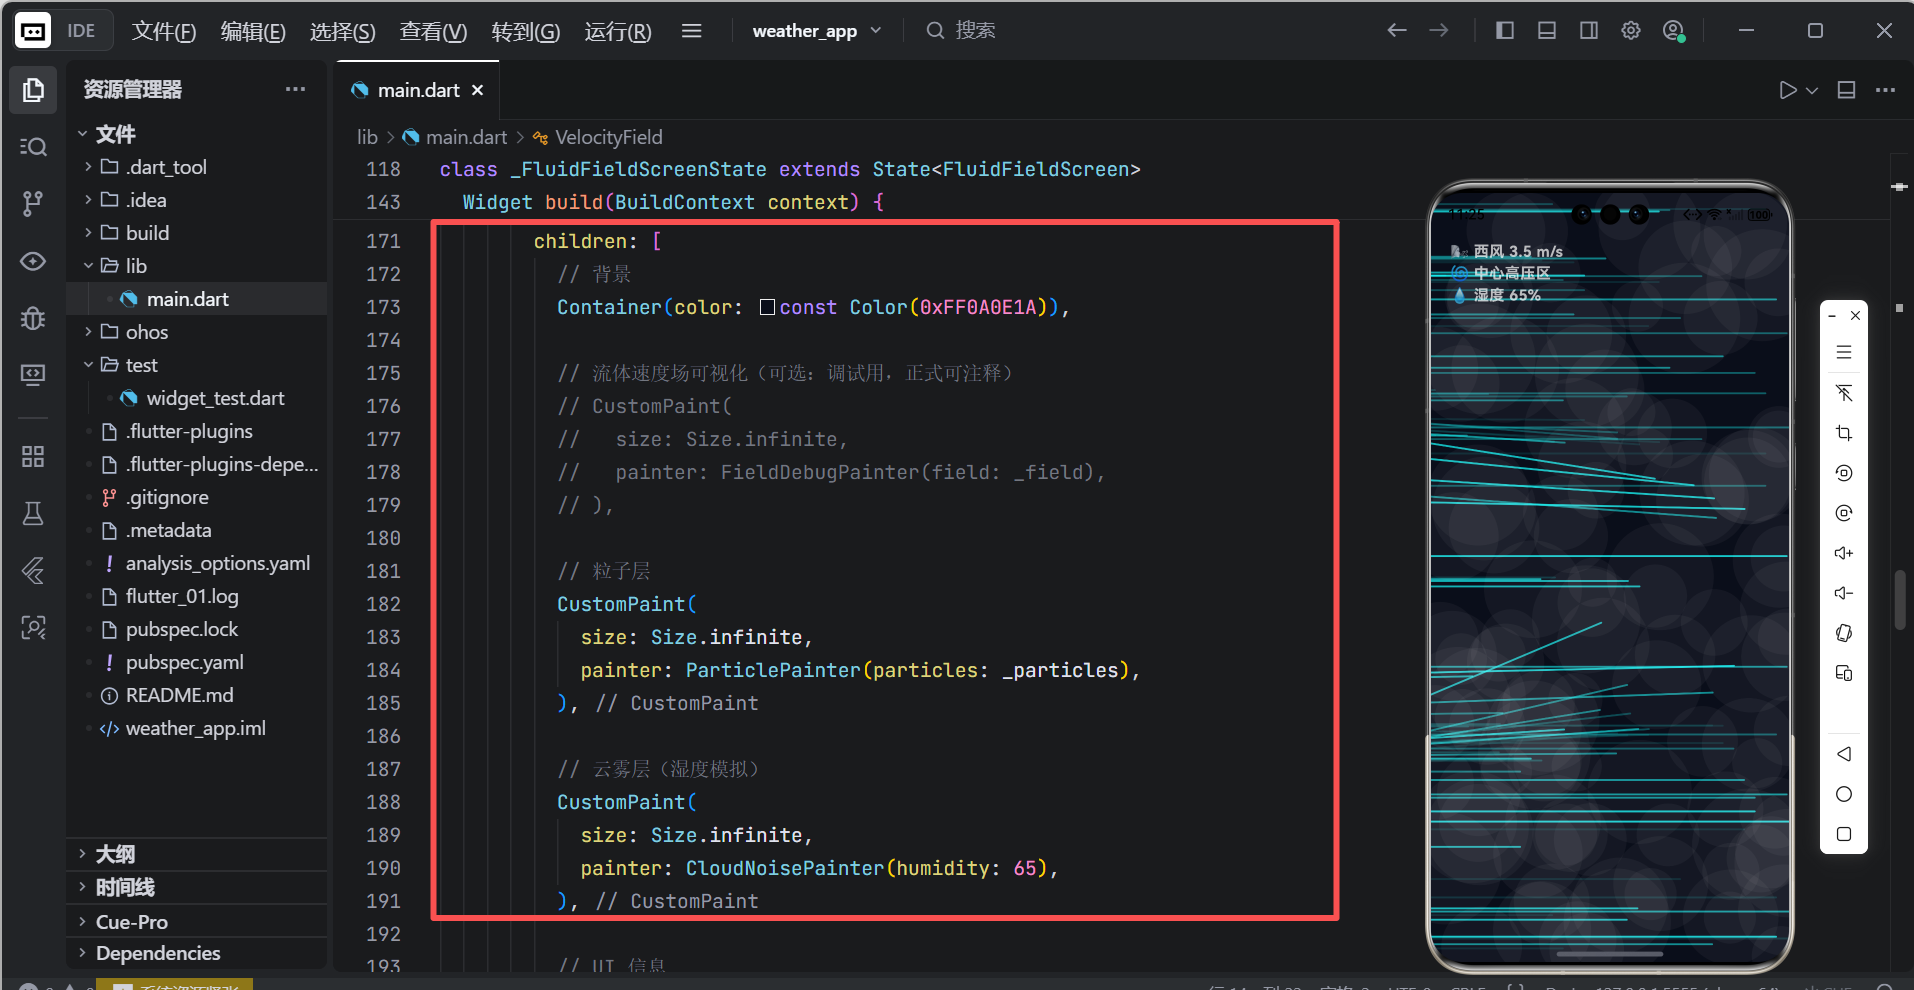Click the IDE logo icon
Image resolution: width=1914 pixels, height=990 pixels.
click(33, 31)
